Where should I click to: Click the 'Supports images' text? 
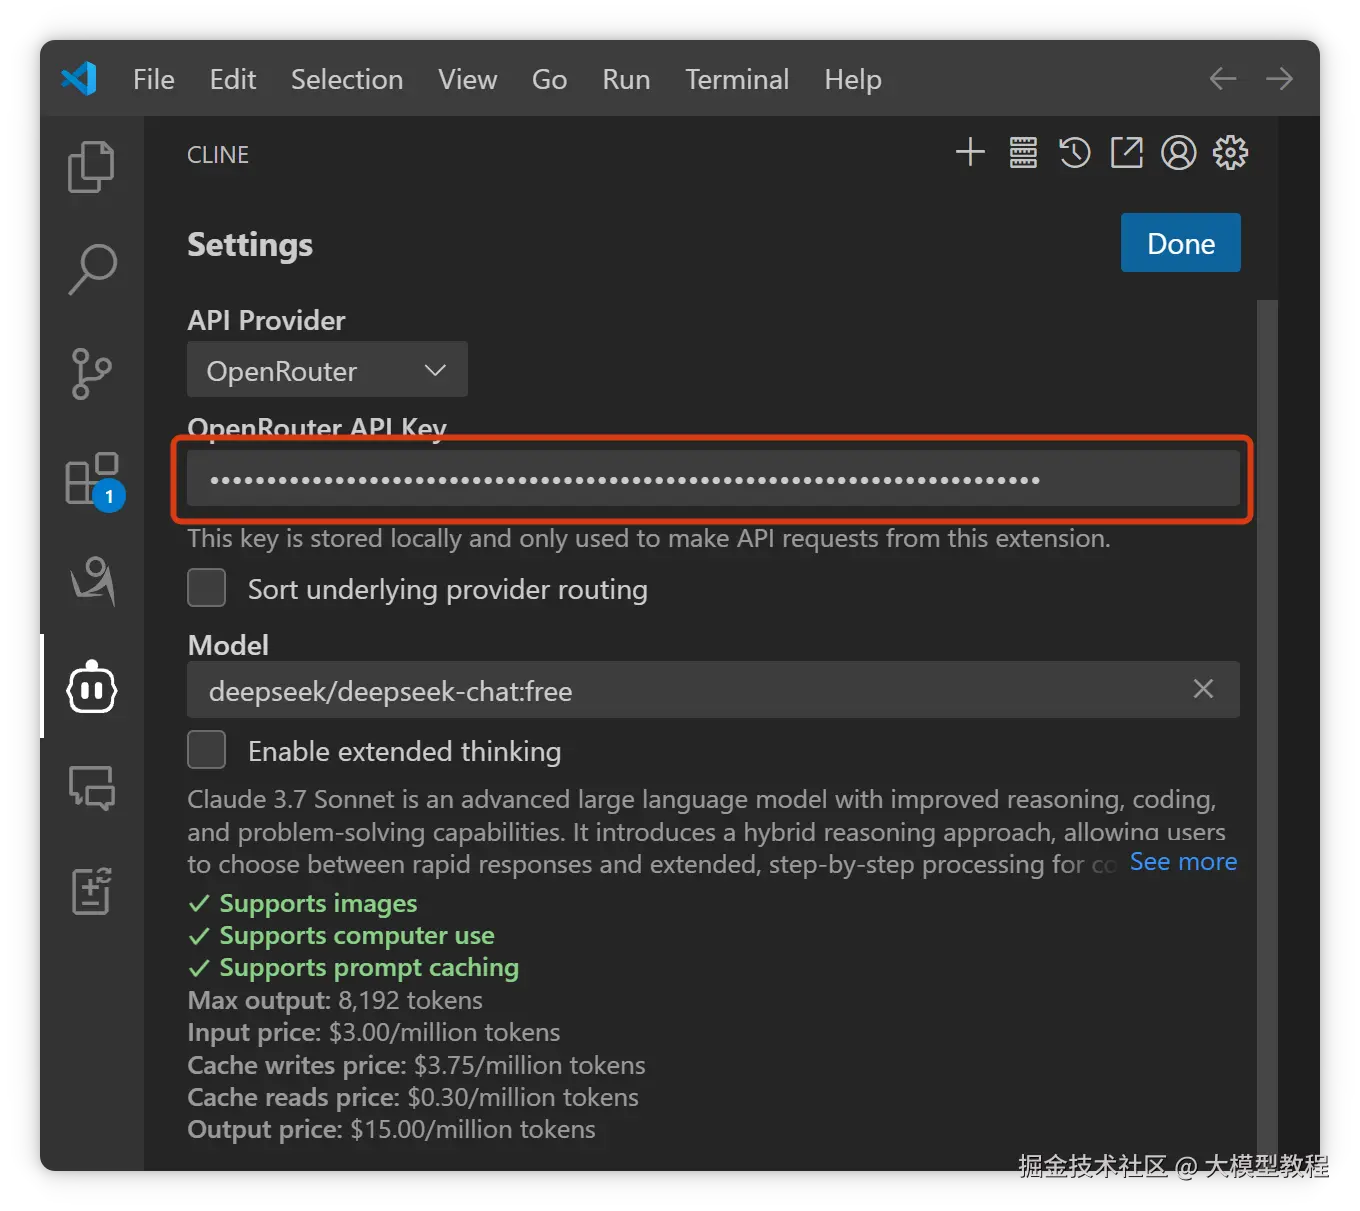pyautogui.click(x=318, y=903)
